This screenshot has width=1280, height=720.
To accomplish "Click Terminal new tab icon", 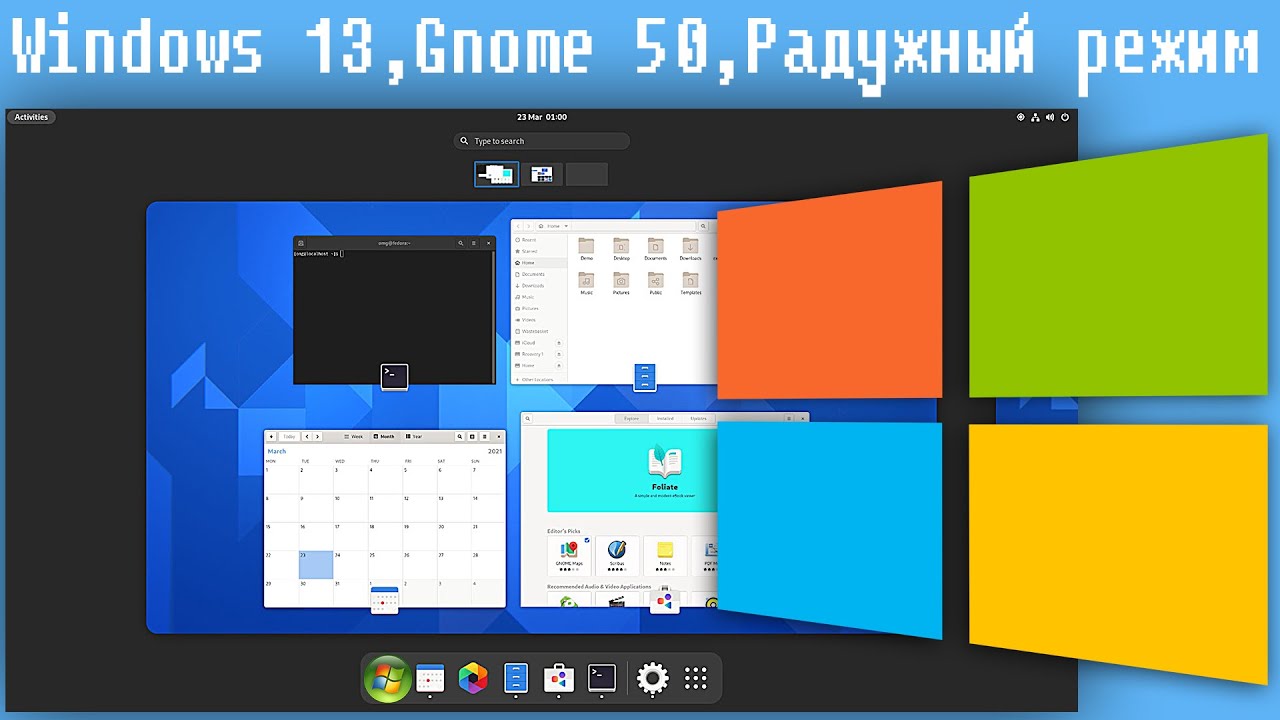I will click(x=301, y=243).
